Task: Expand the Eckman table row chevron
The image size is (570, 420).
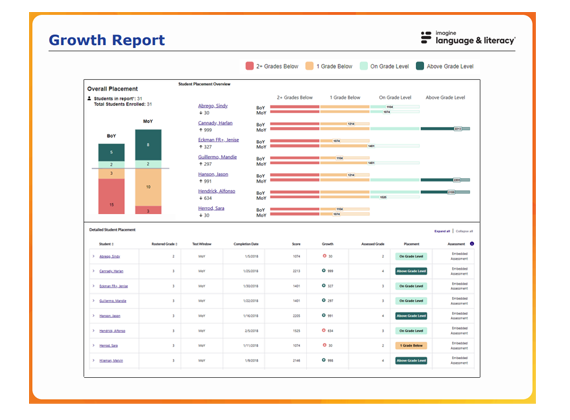Action: coord(93,286)
